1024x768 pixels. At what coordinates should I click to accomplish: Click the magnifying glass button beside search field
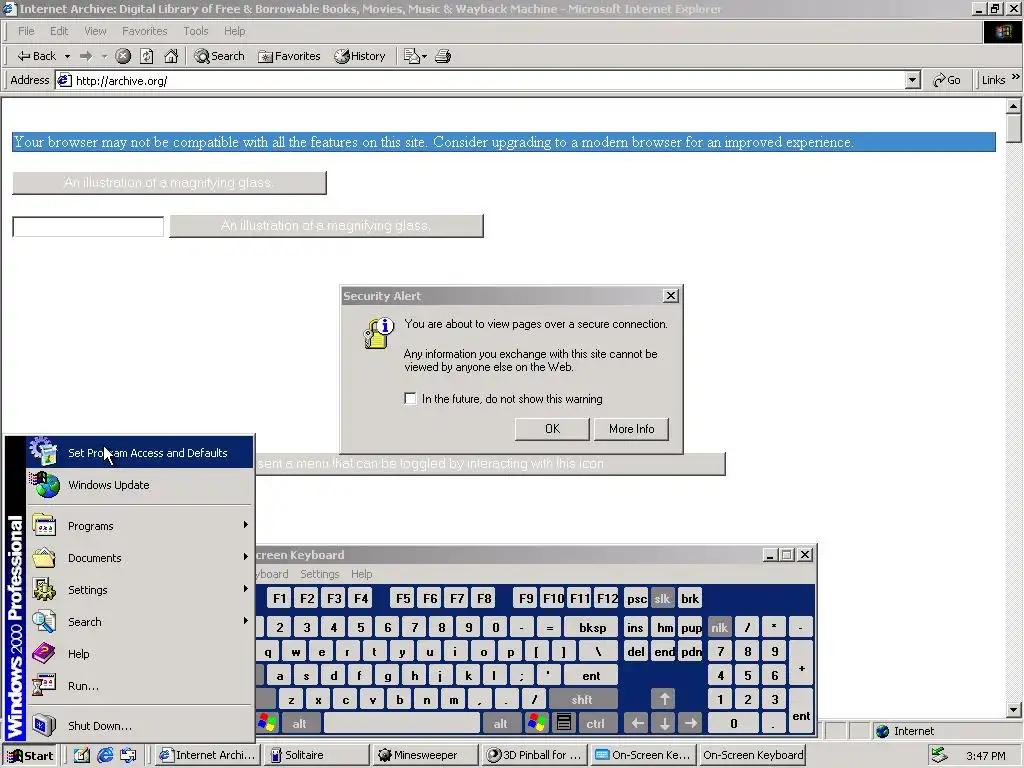pyautogui.click(x=327, y=226)
